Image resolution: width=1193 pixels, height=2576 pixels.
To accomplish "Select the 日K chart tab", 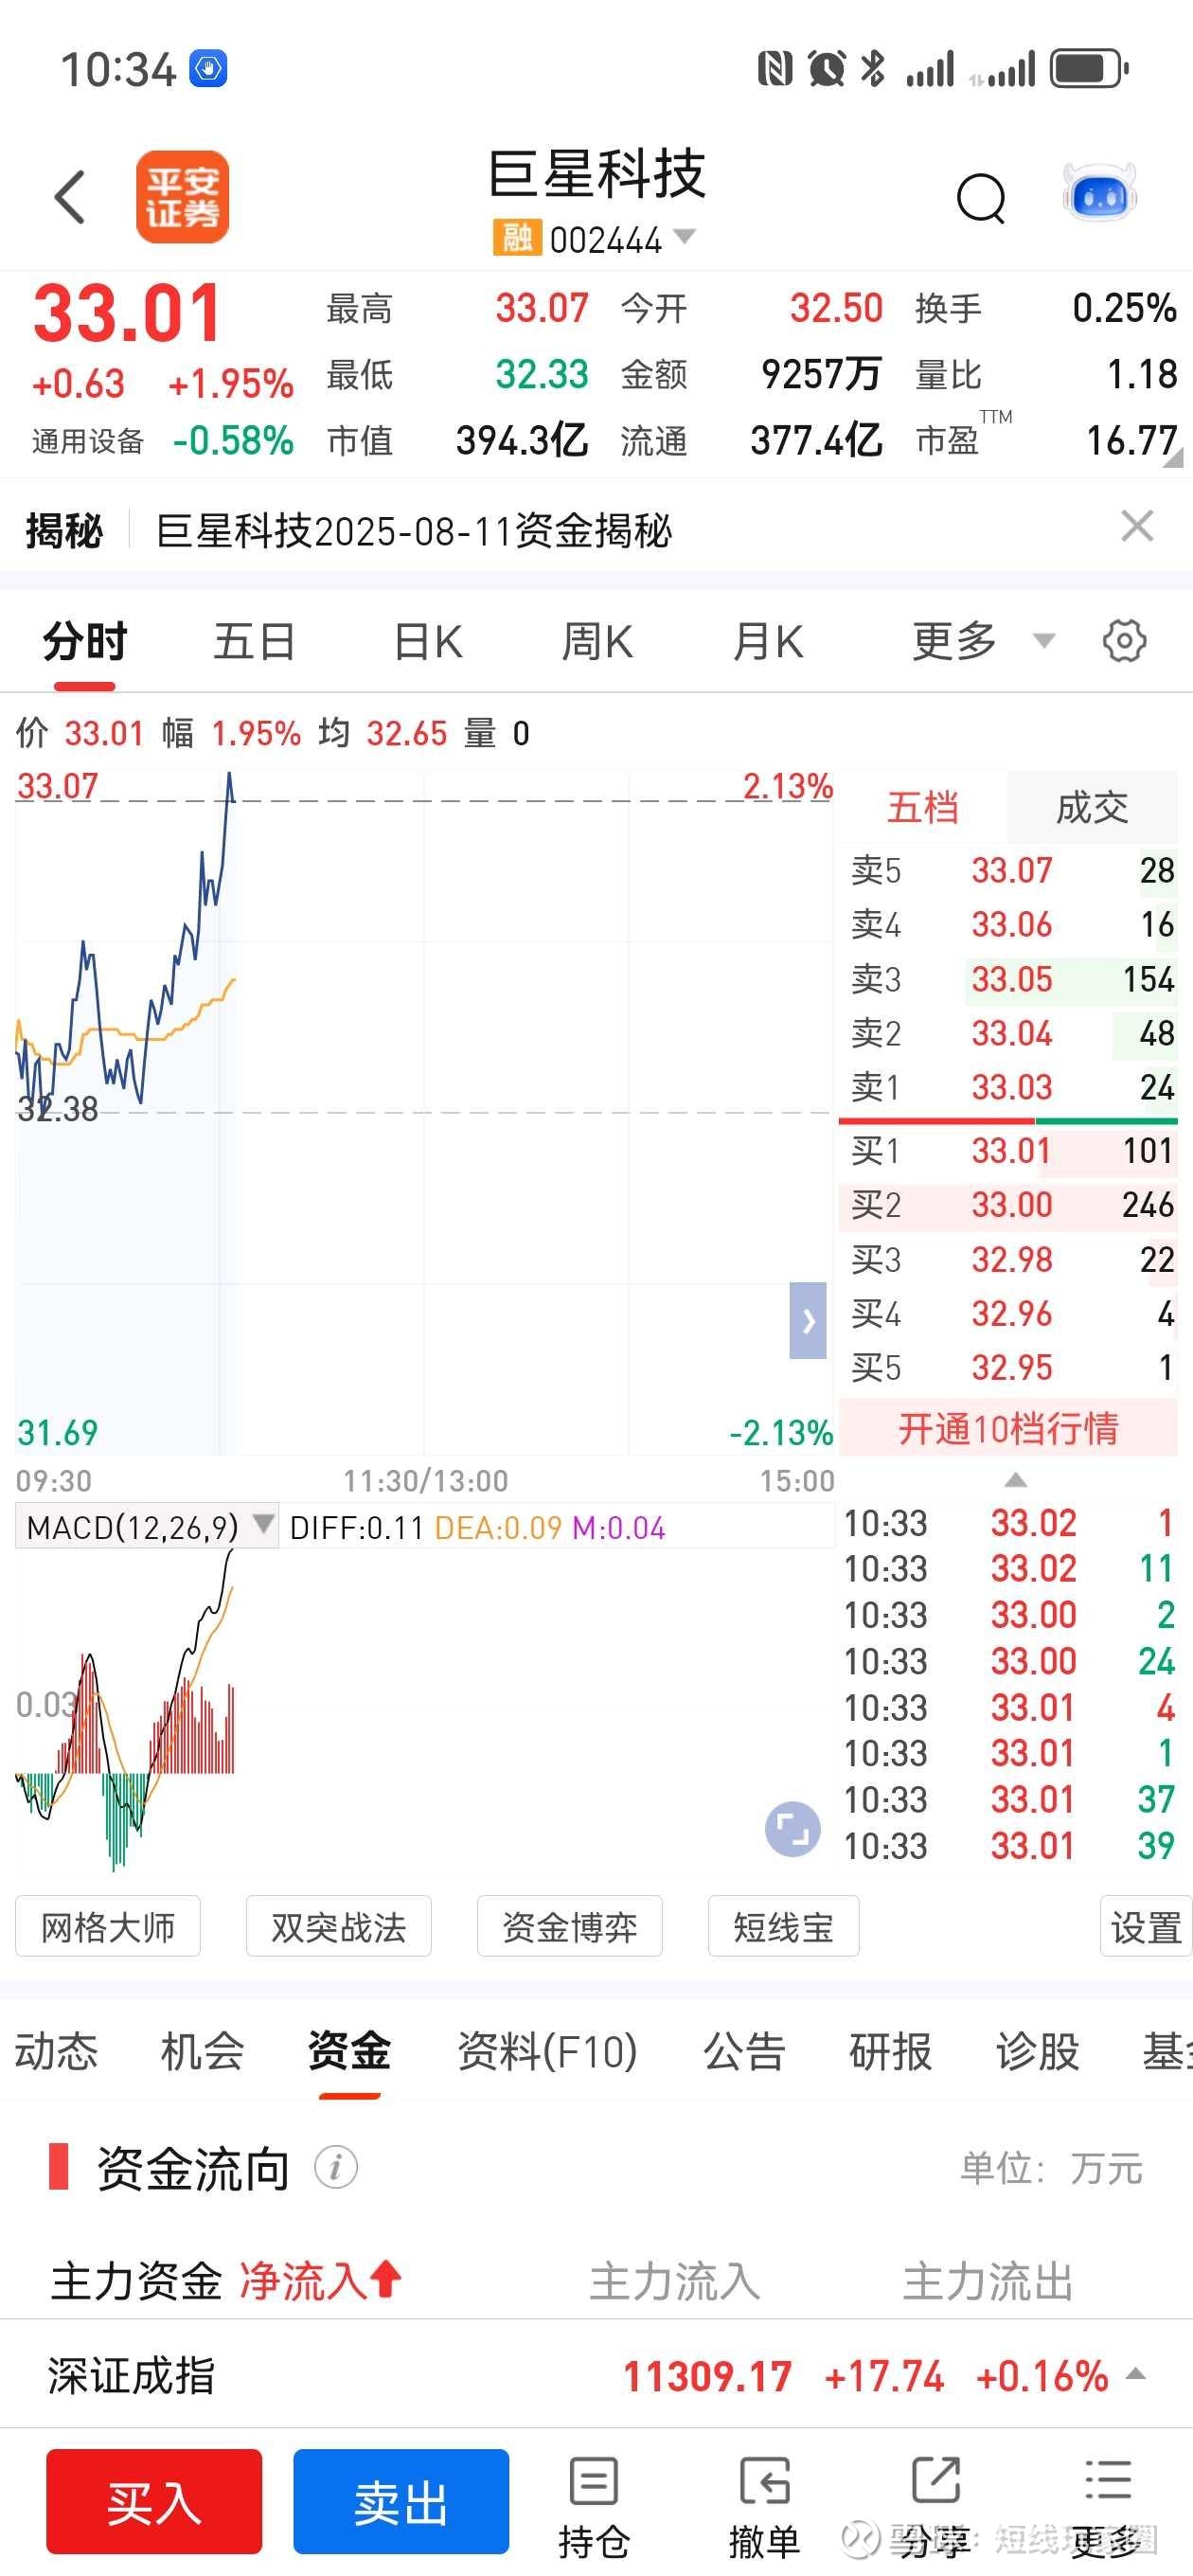I will point(428,641).
